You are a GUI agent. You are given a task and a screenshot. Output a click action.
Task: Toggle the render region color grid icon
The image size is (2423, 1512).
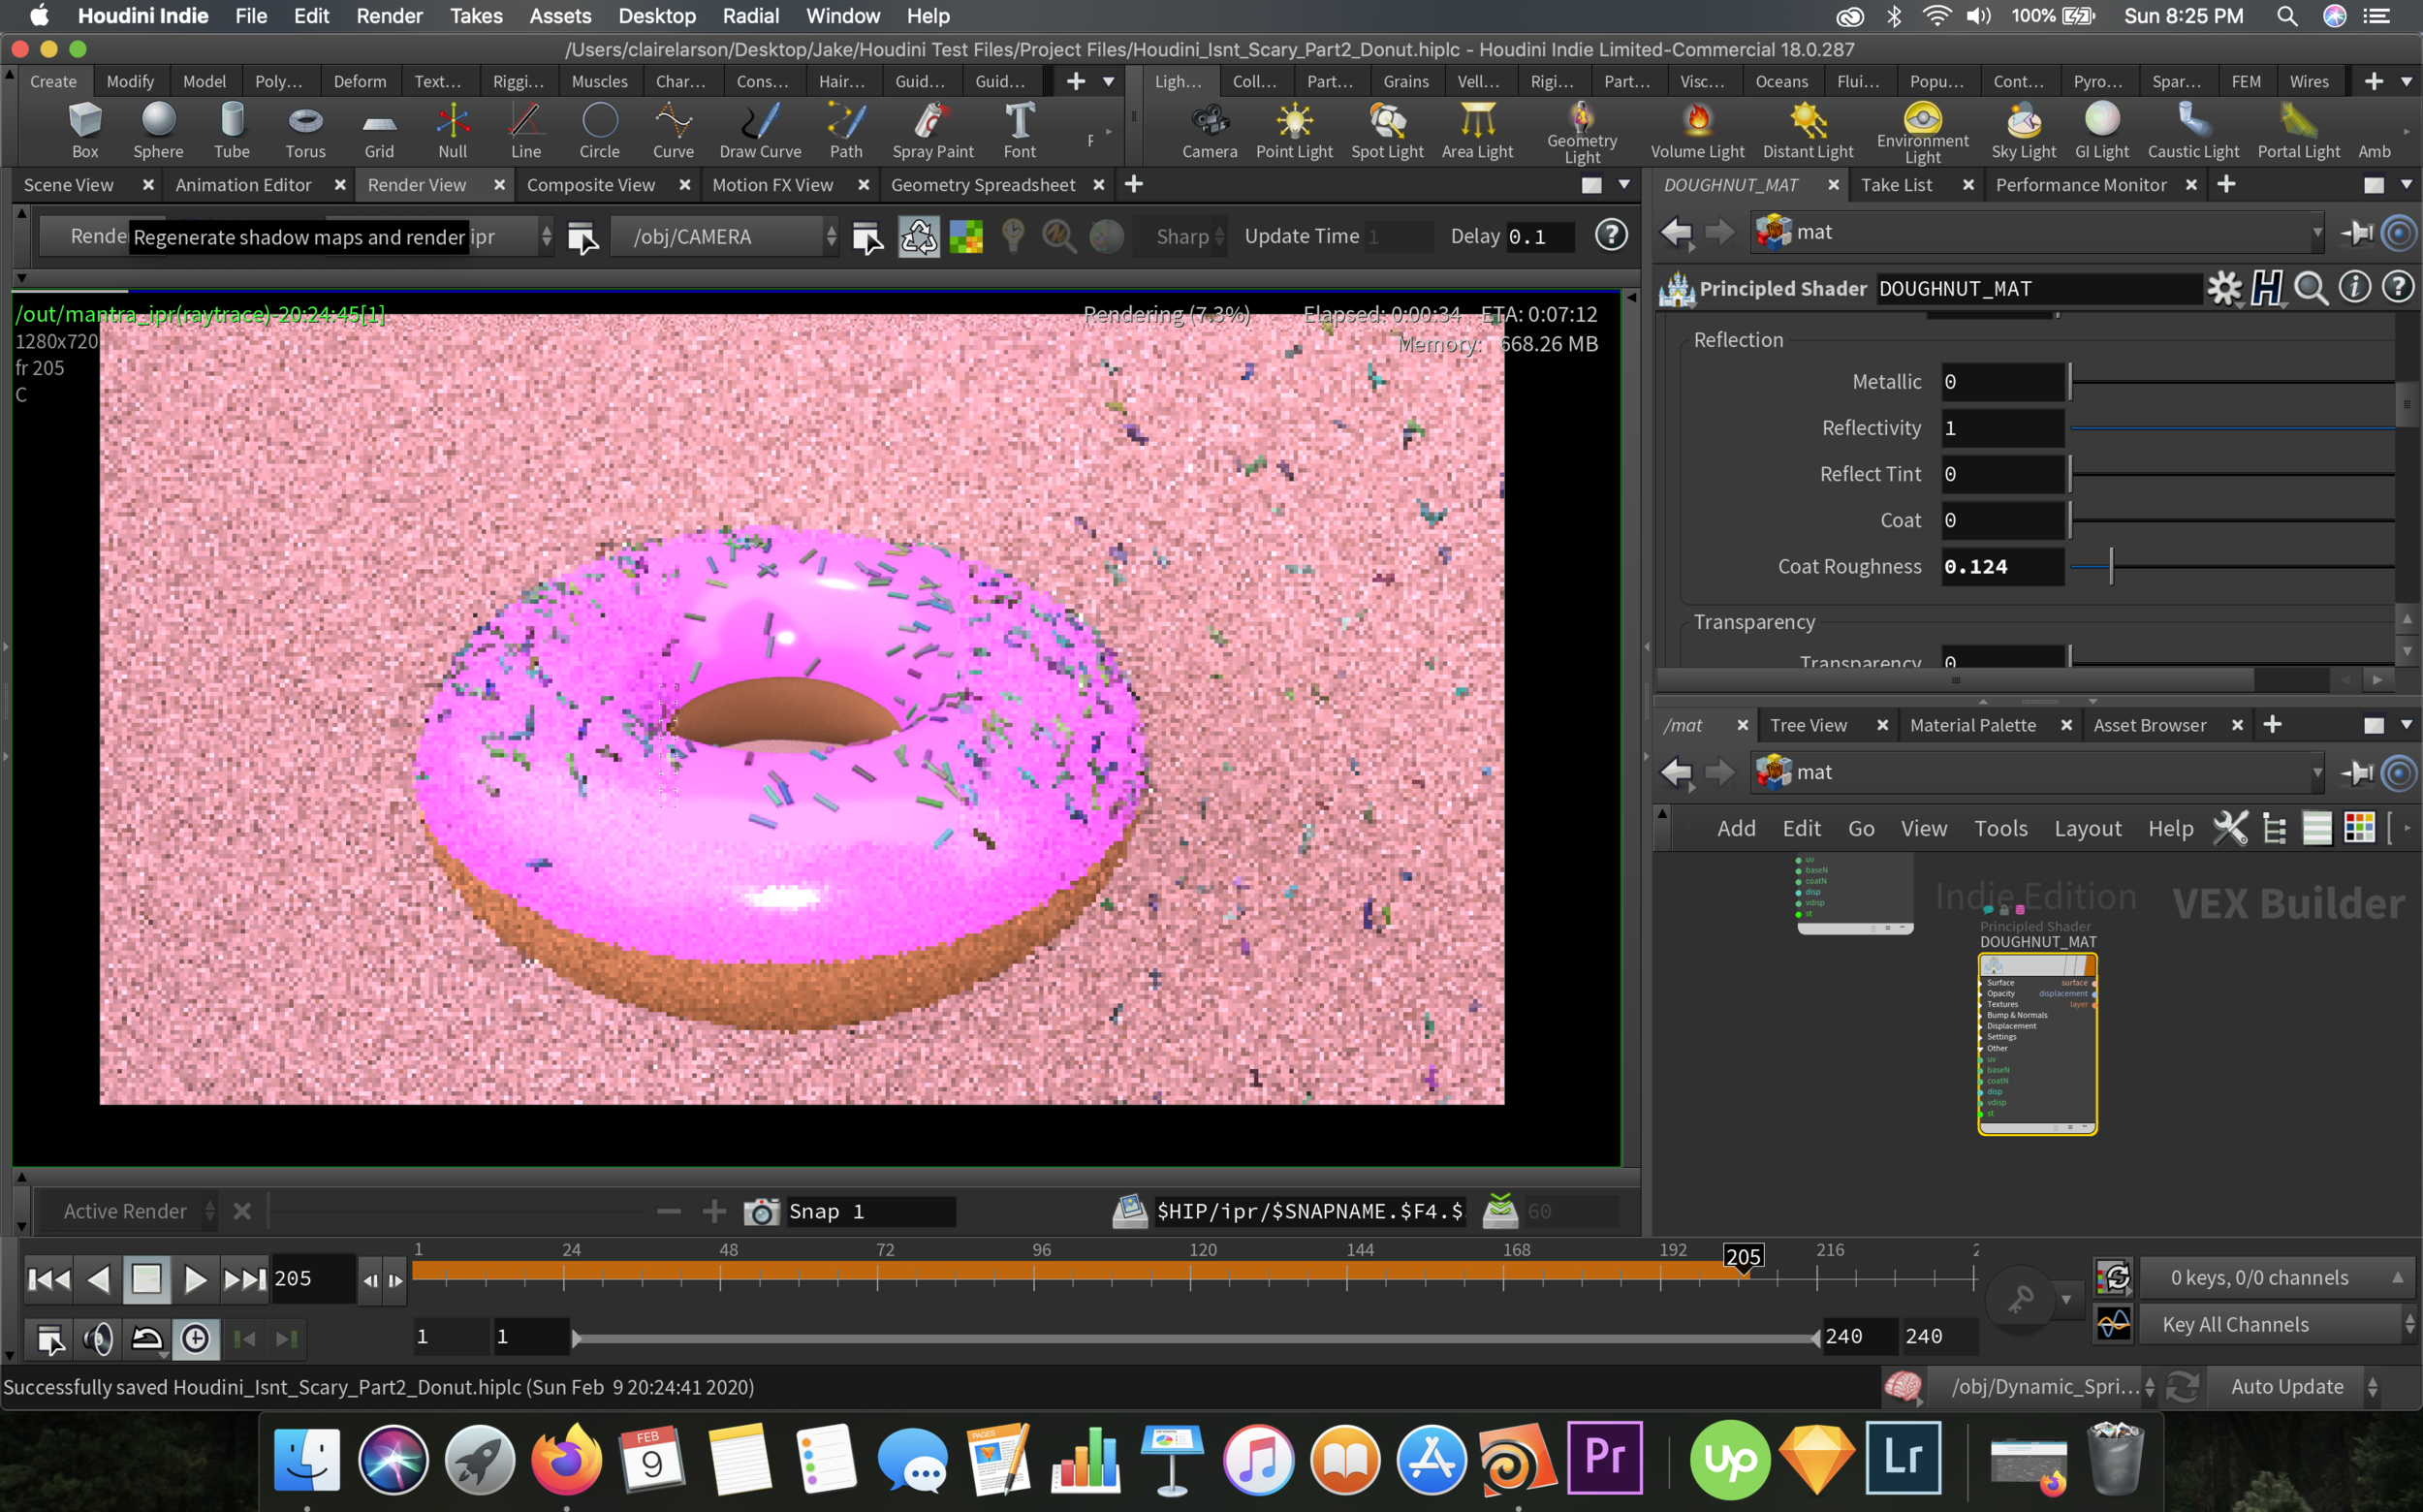tap(966, 237)
